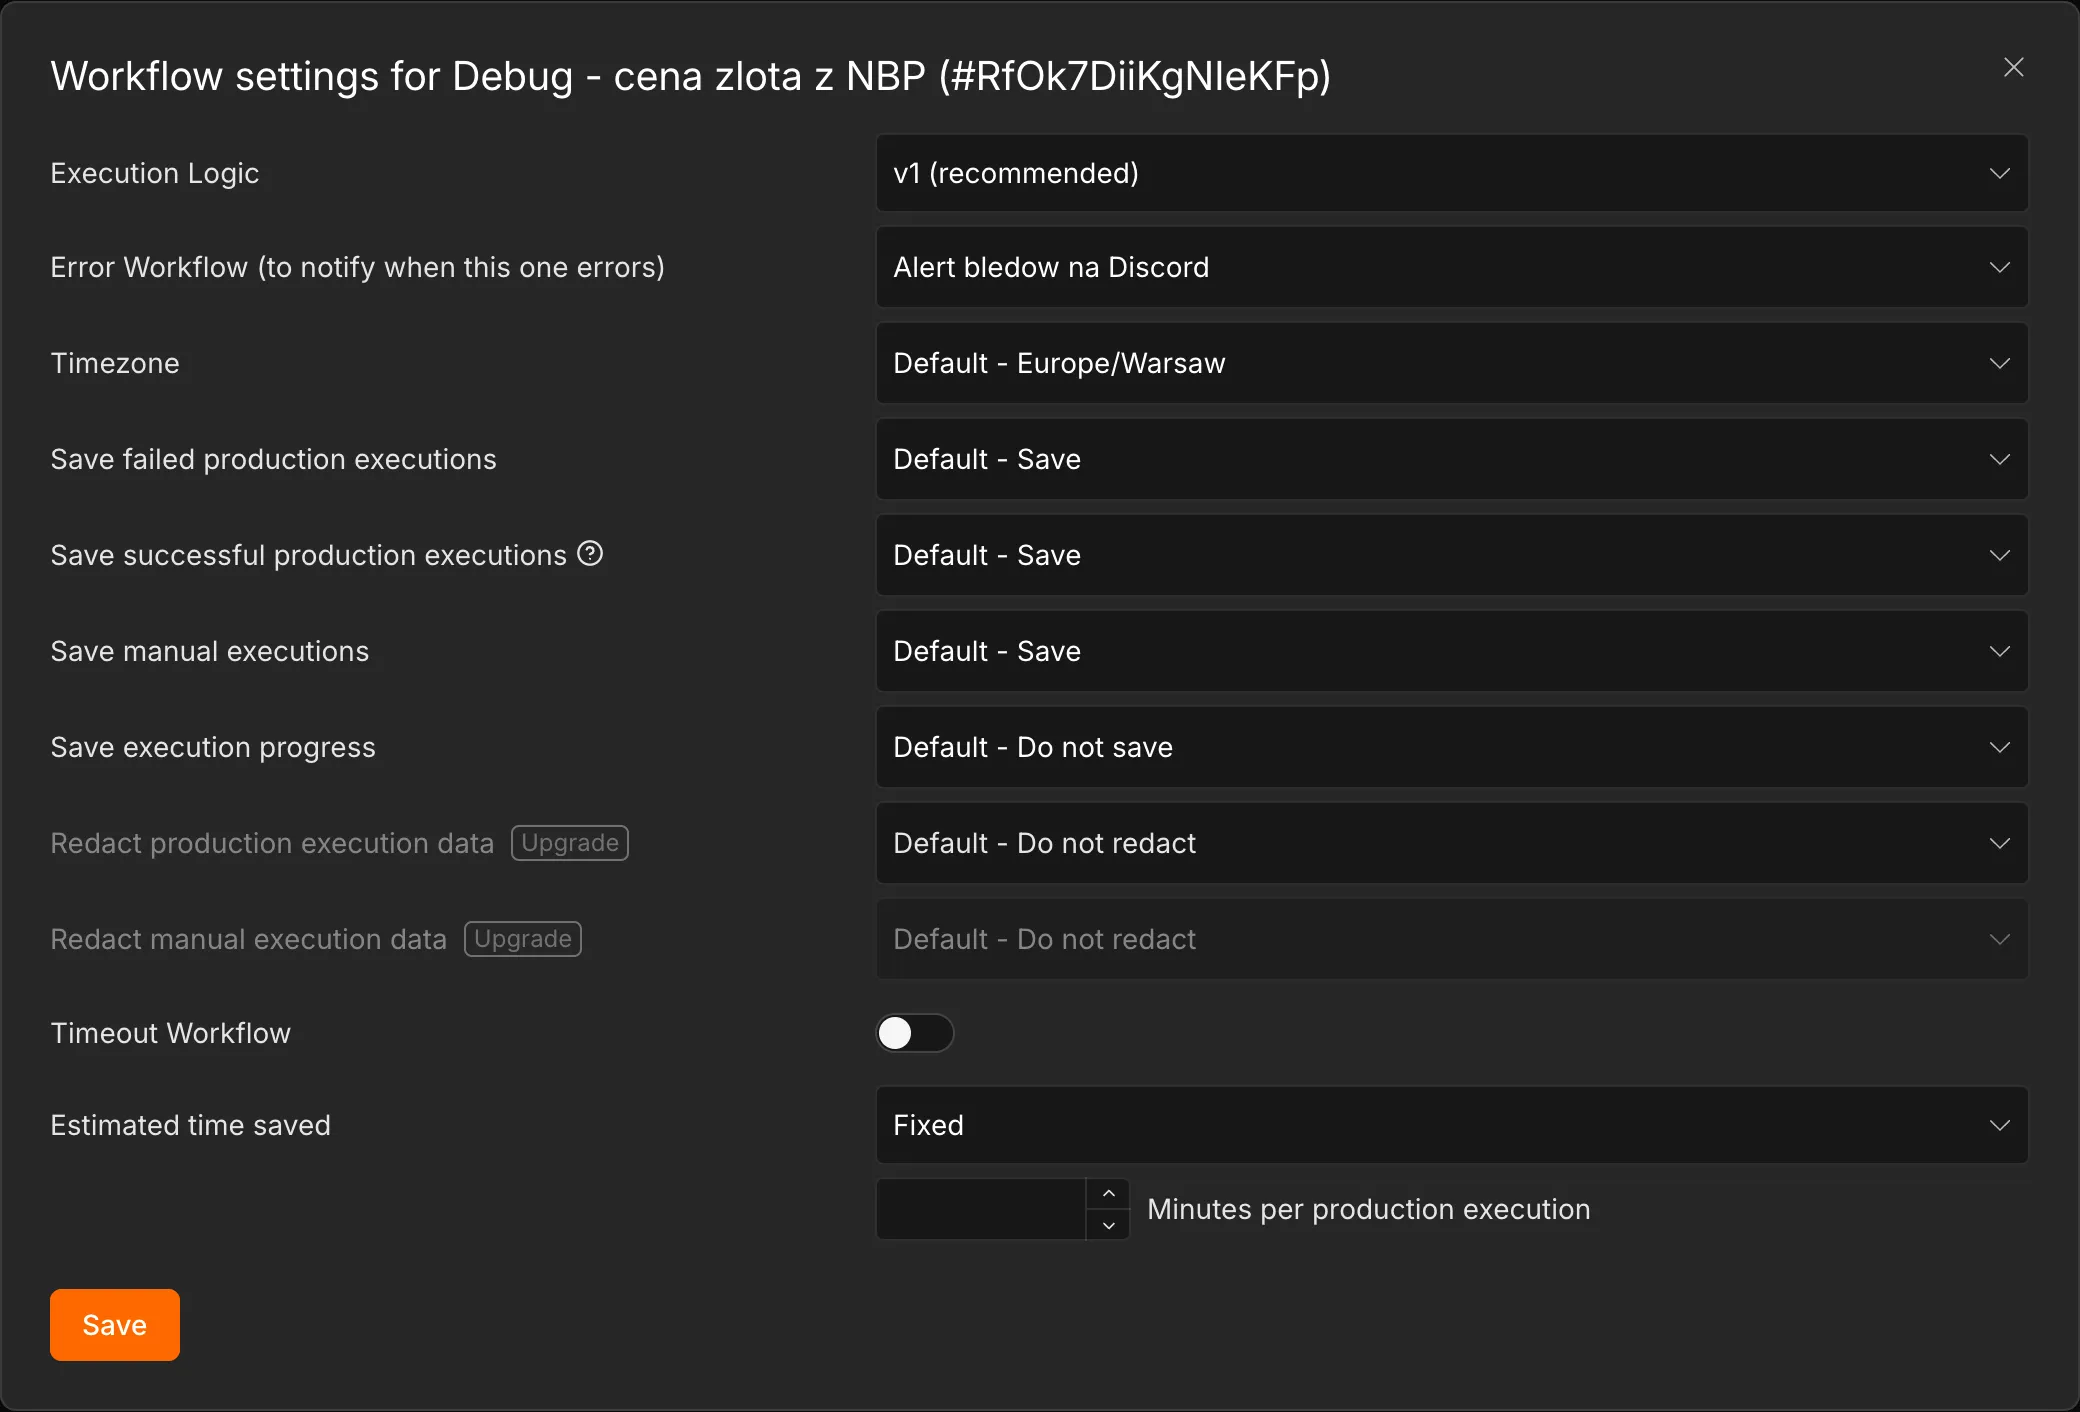The height and width of the screenshot is (1412, 2080).
Task: Open the Timezone dropdown
Action: [x=1452, y=363]
